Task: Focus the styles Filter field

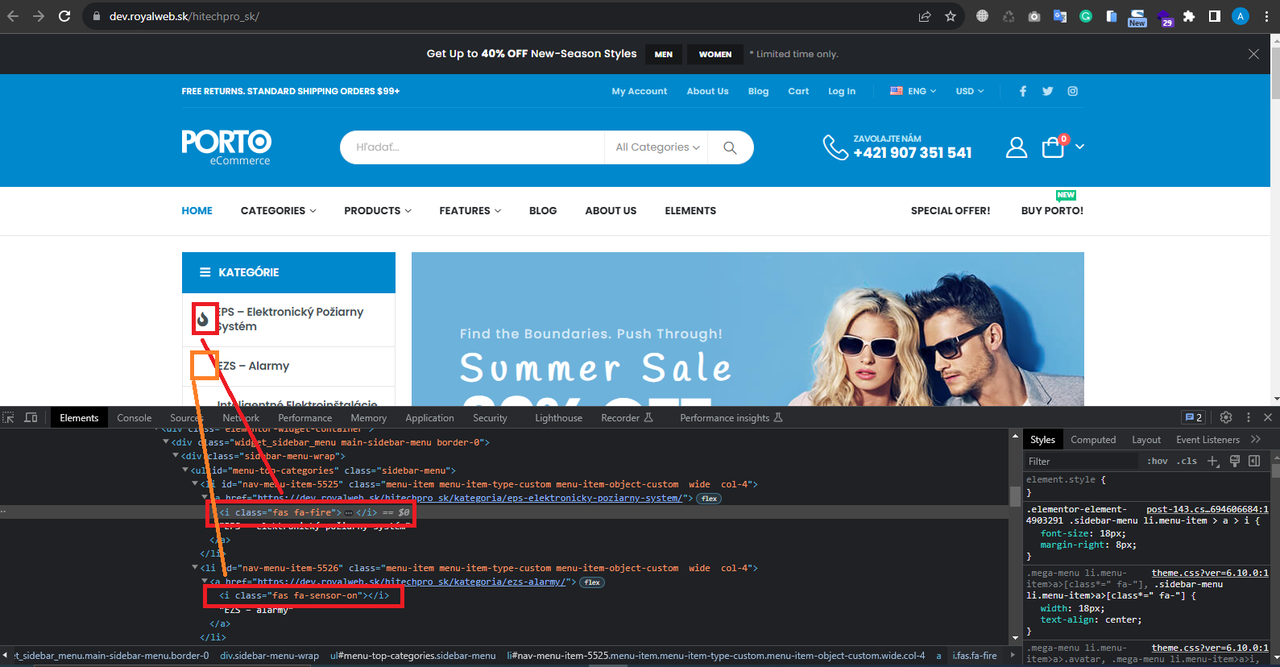Action: coord(1083,461)
